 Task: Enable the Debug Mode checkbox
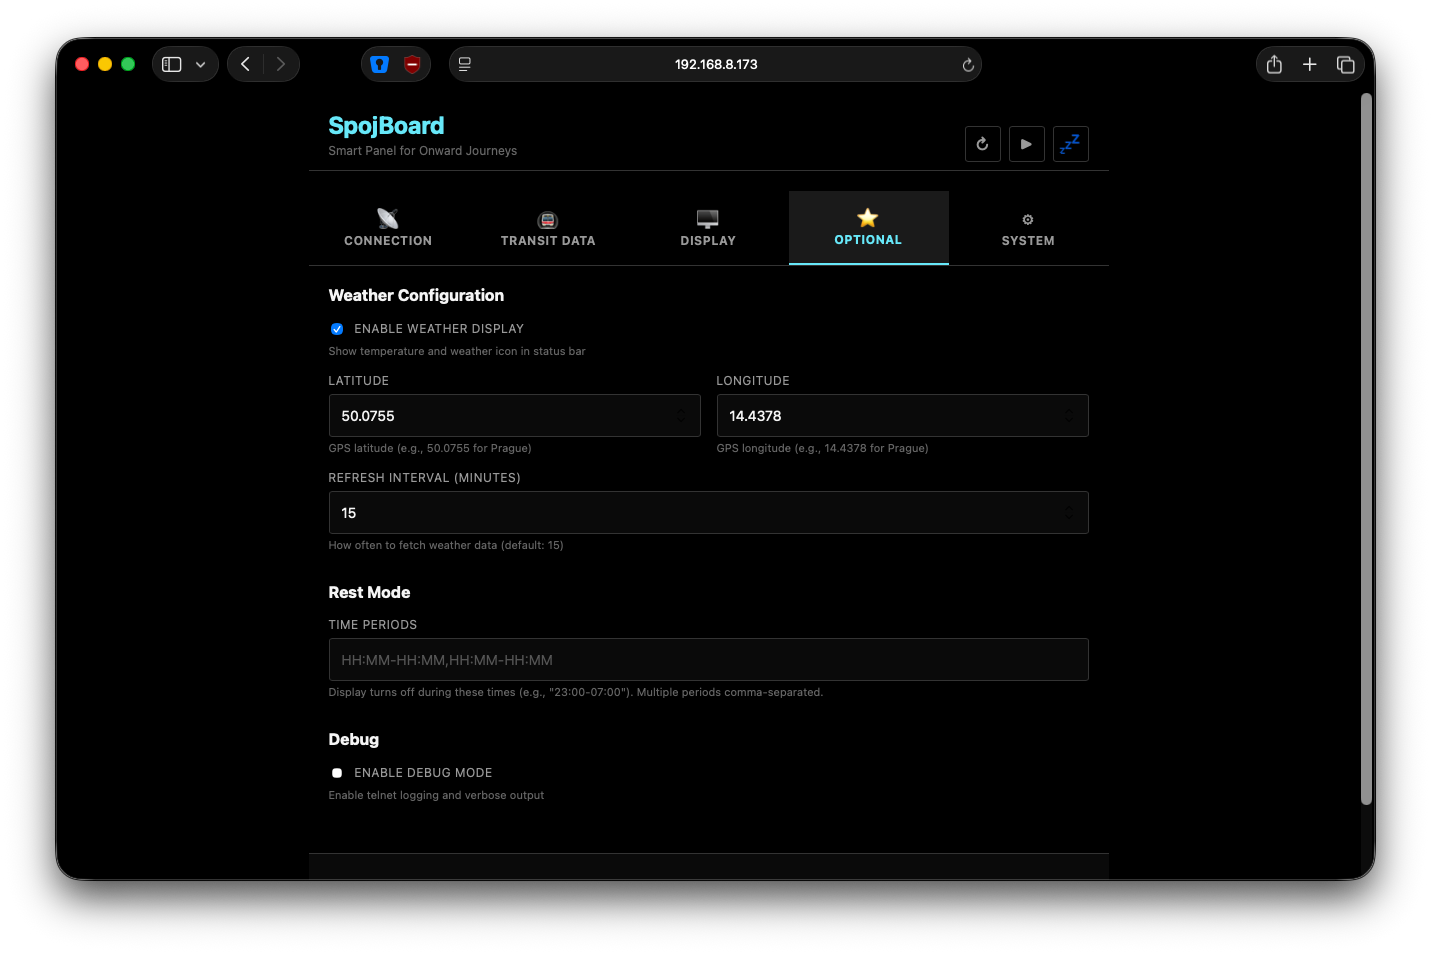click(337, 773)
